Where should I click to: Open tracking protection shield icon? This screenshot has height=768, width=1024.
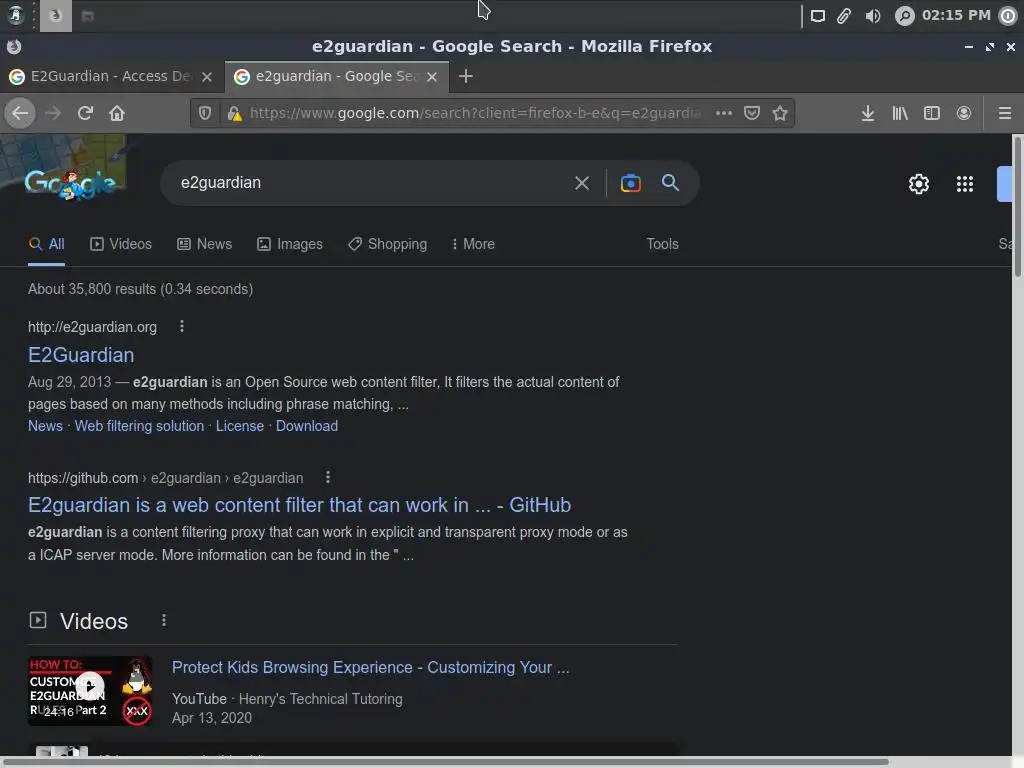205,113
